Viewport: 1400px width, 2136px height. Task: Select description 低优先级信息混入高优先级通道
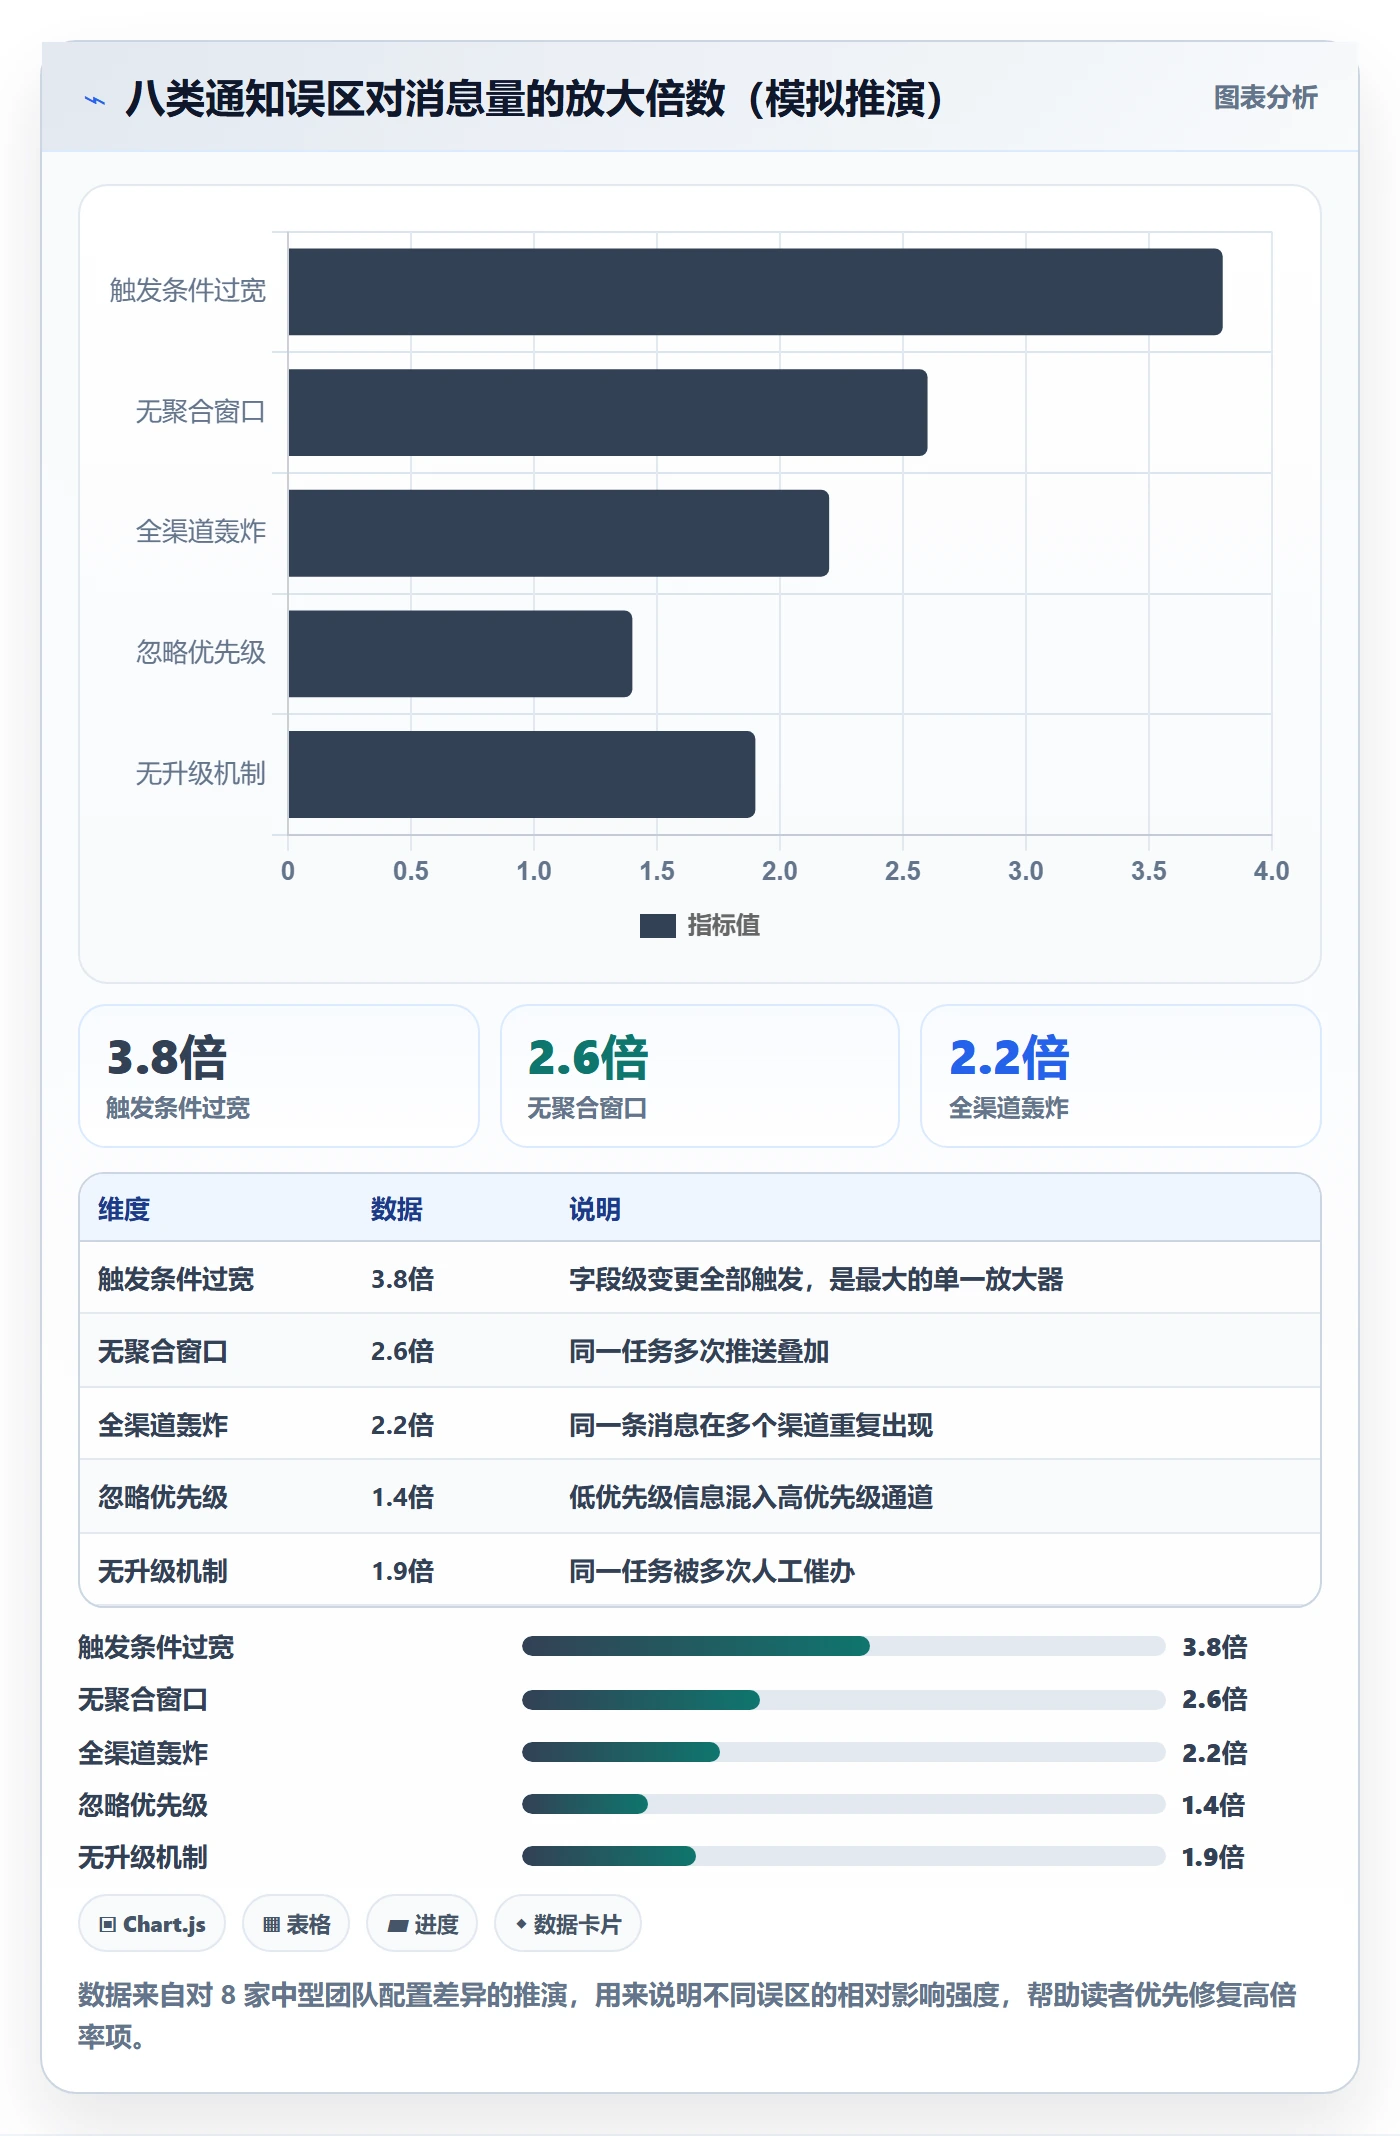[751, 1497]
